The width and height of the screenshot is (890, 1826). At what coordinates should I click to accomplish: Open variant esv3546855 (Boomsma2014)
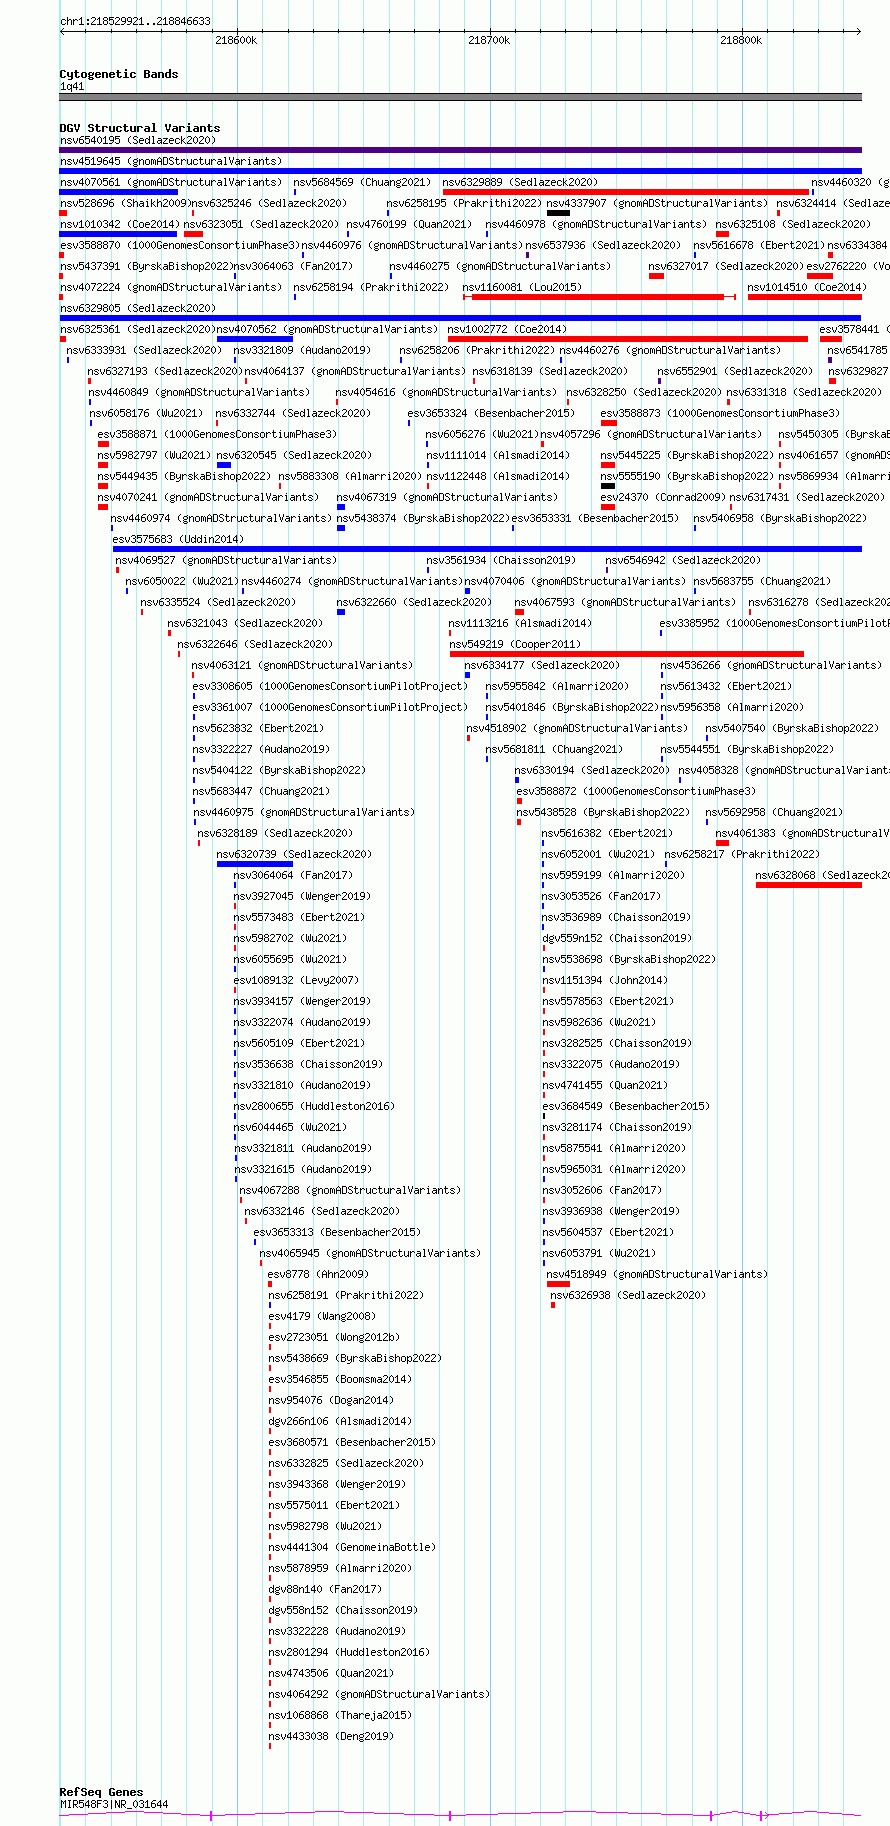340,1379
